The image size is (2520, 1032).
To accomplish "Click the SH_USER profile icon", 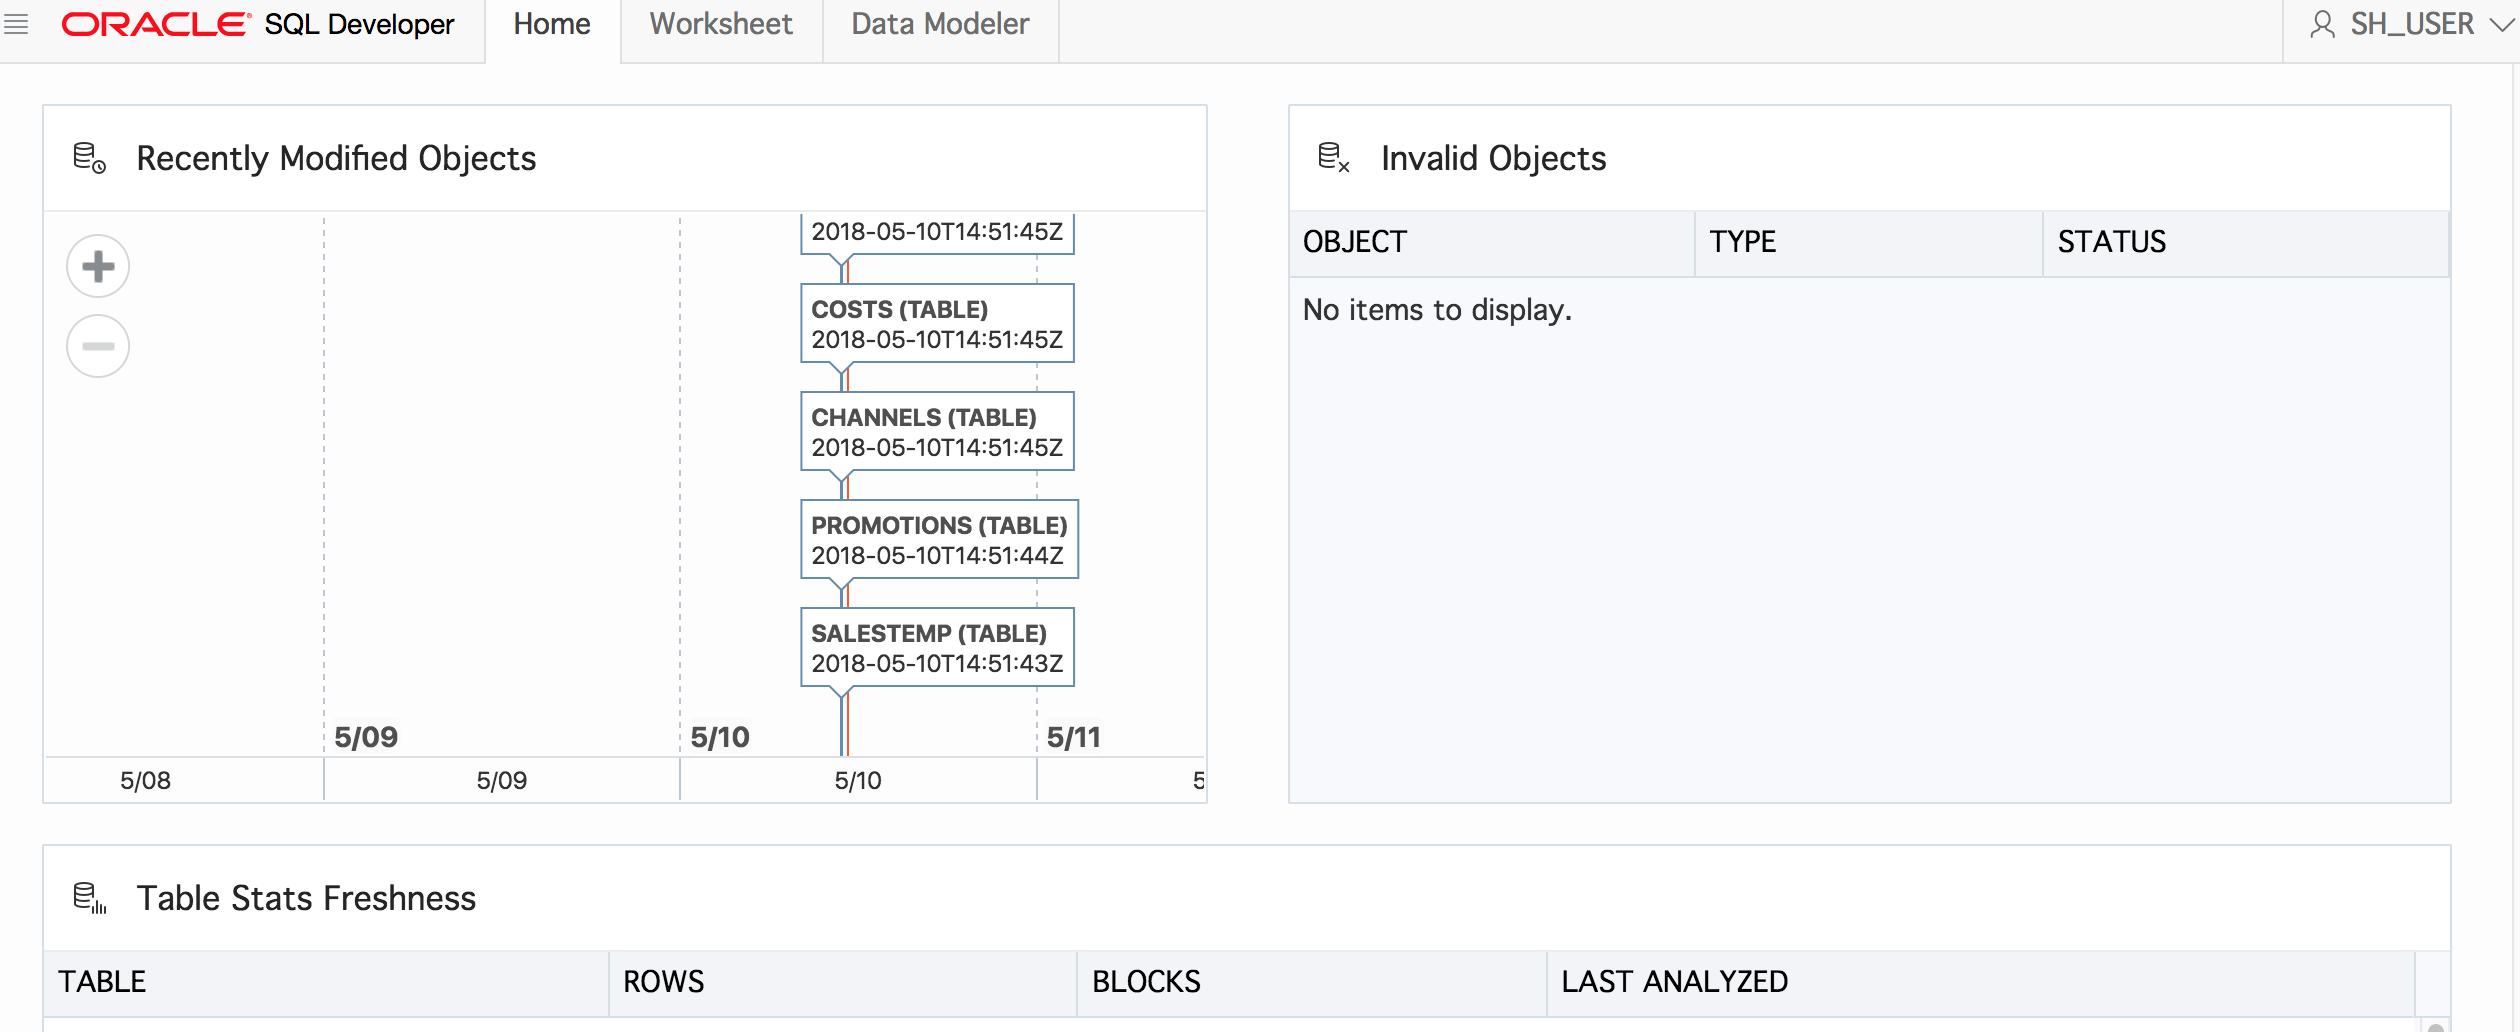I will (2322, 24).
